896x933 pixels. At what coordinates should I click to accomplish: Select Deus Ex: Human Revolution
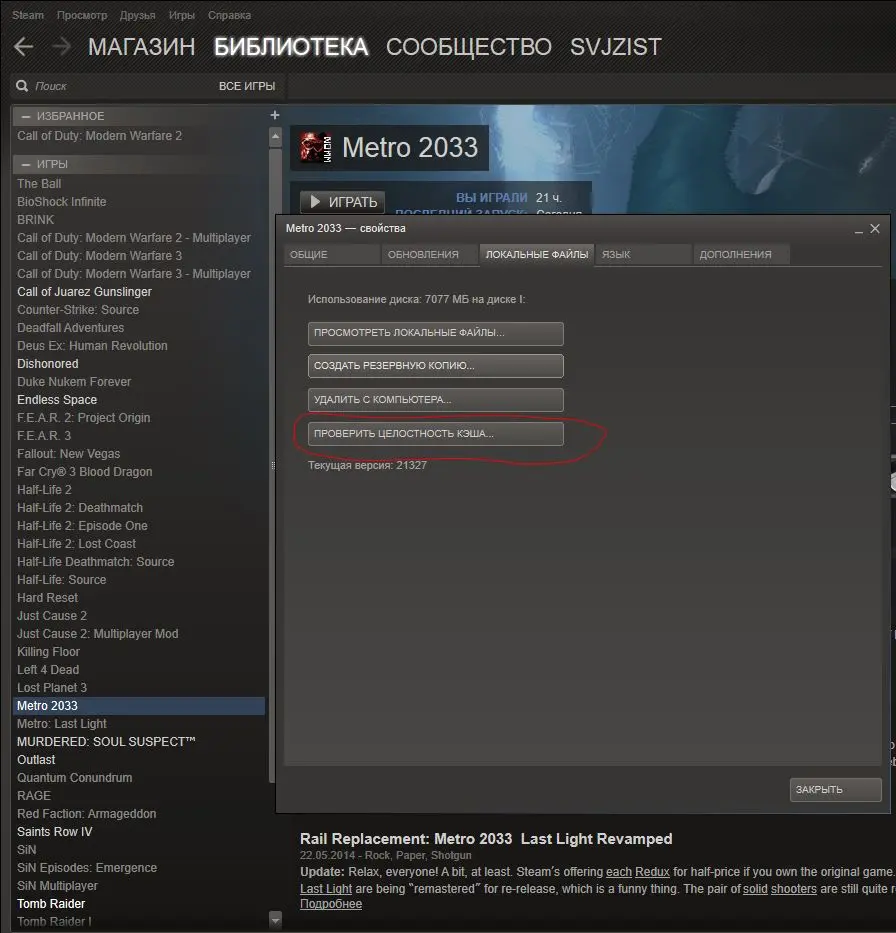tap(92, 346)
